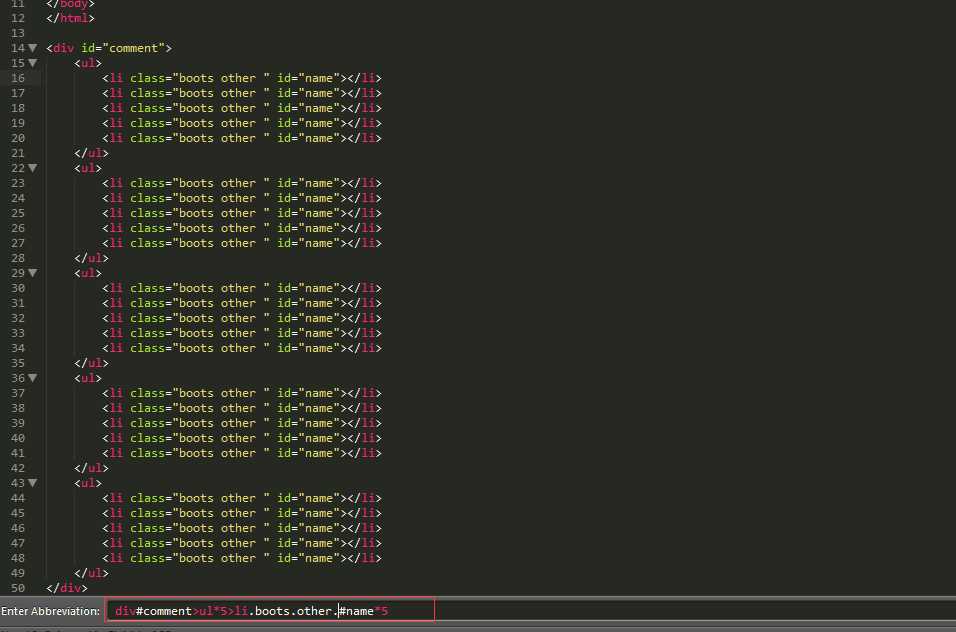This screenshot has width=956, height=632.
Task: Click the li element on line 18
Action: click(242, 108)
